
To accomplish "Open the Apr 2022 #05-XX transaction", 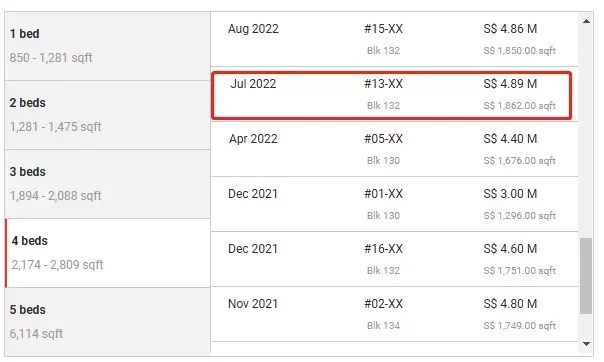I will tap(394, 149).
